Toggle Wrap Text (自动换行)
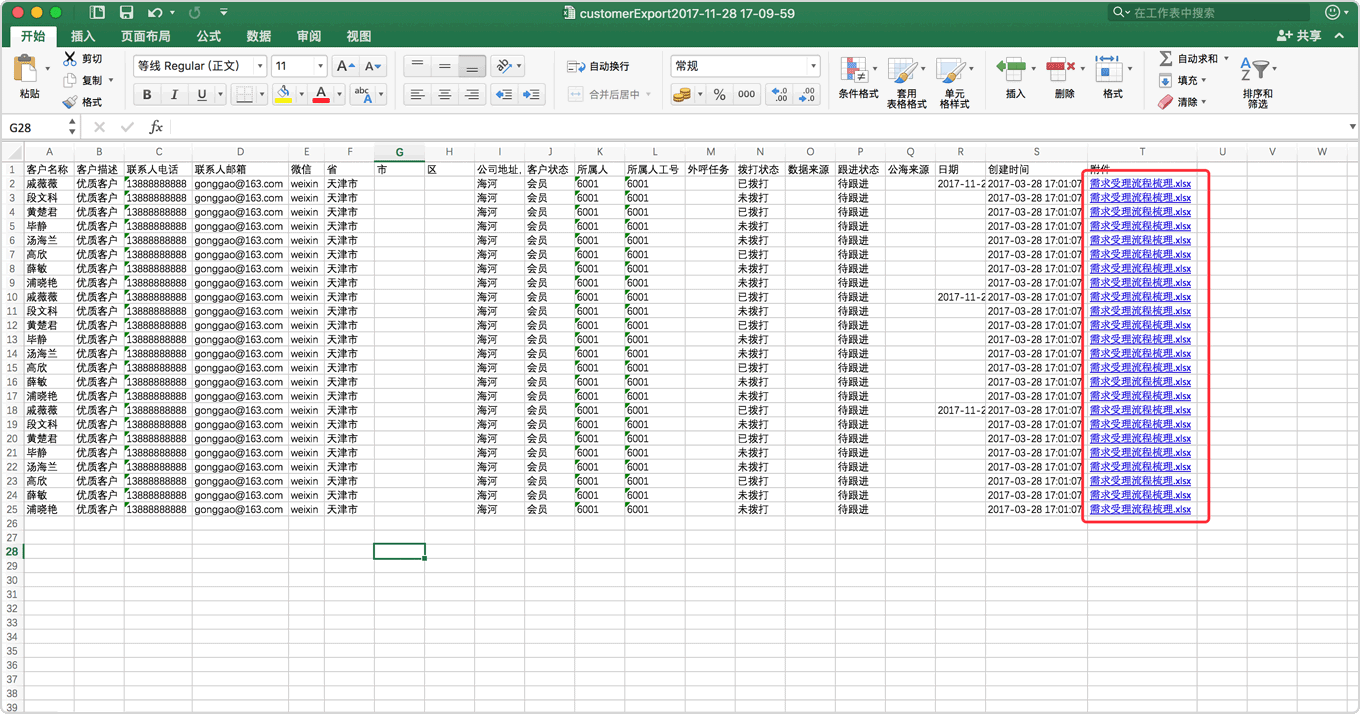 [x=598, y=66]
